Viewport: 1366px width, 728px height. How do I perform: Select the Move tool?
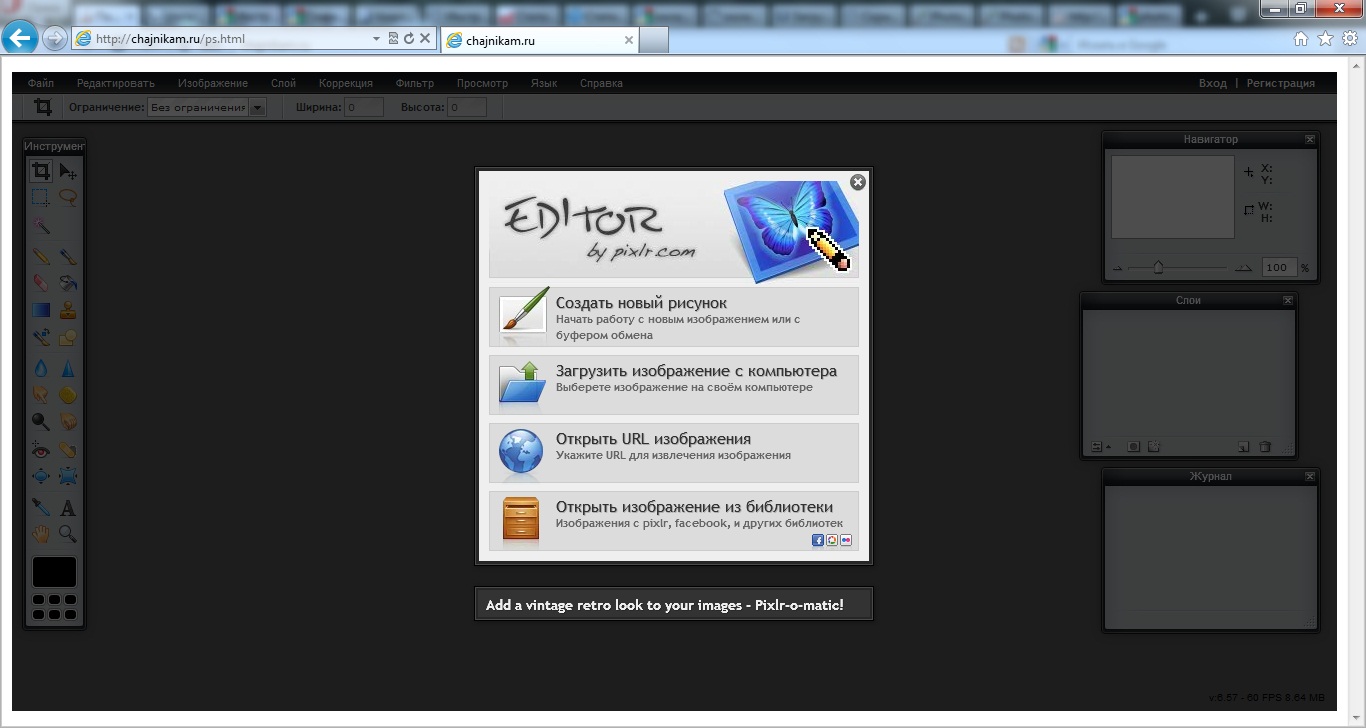tap(68, 171)
